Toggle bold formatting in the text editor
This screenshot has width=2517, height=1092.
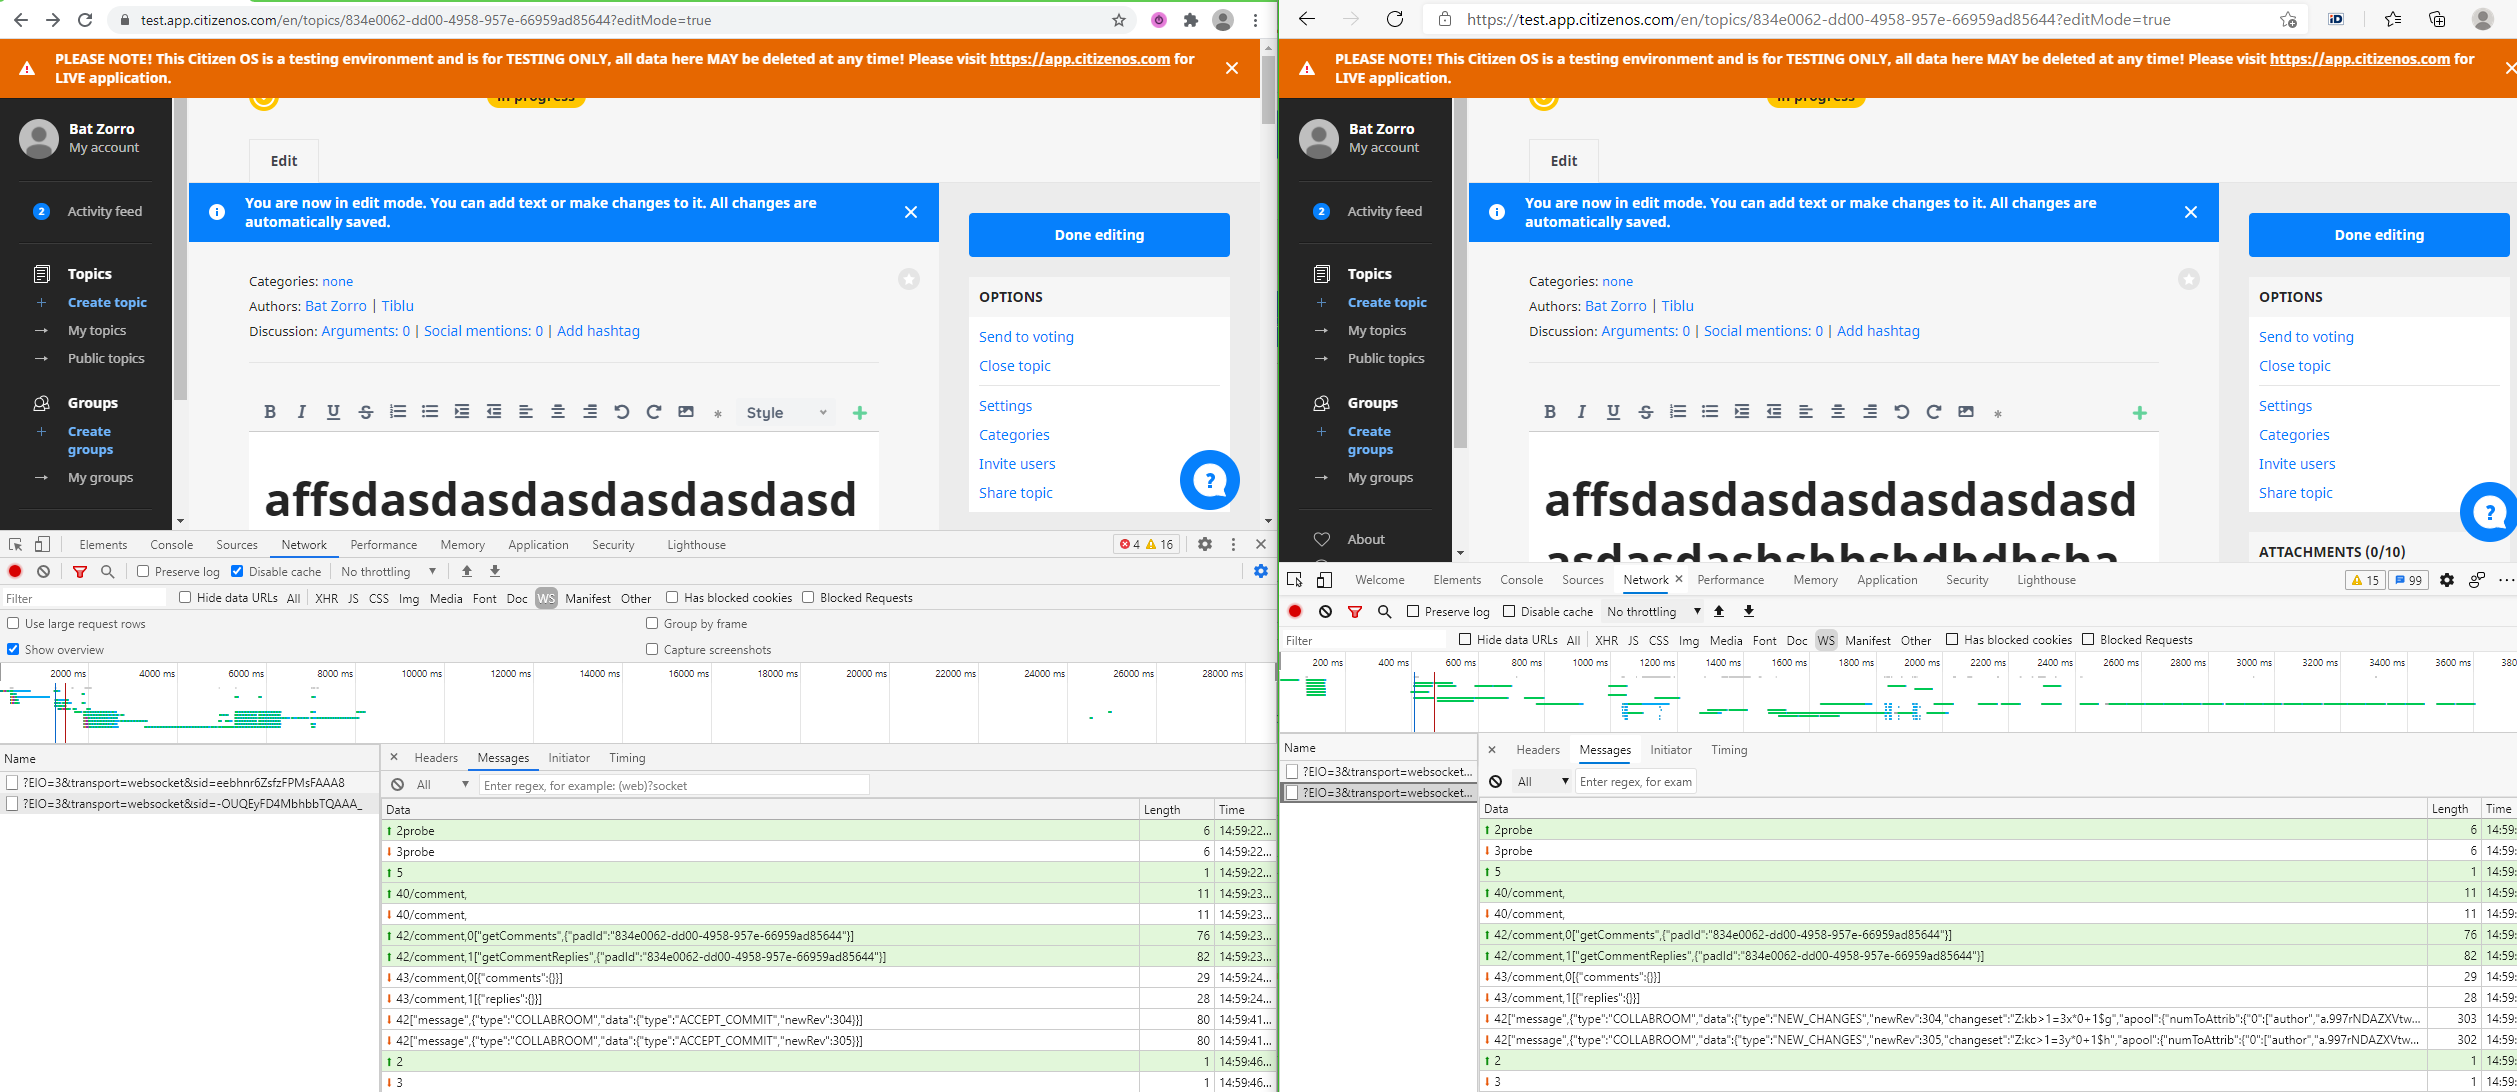pos(269,411)
